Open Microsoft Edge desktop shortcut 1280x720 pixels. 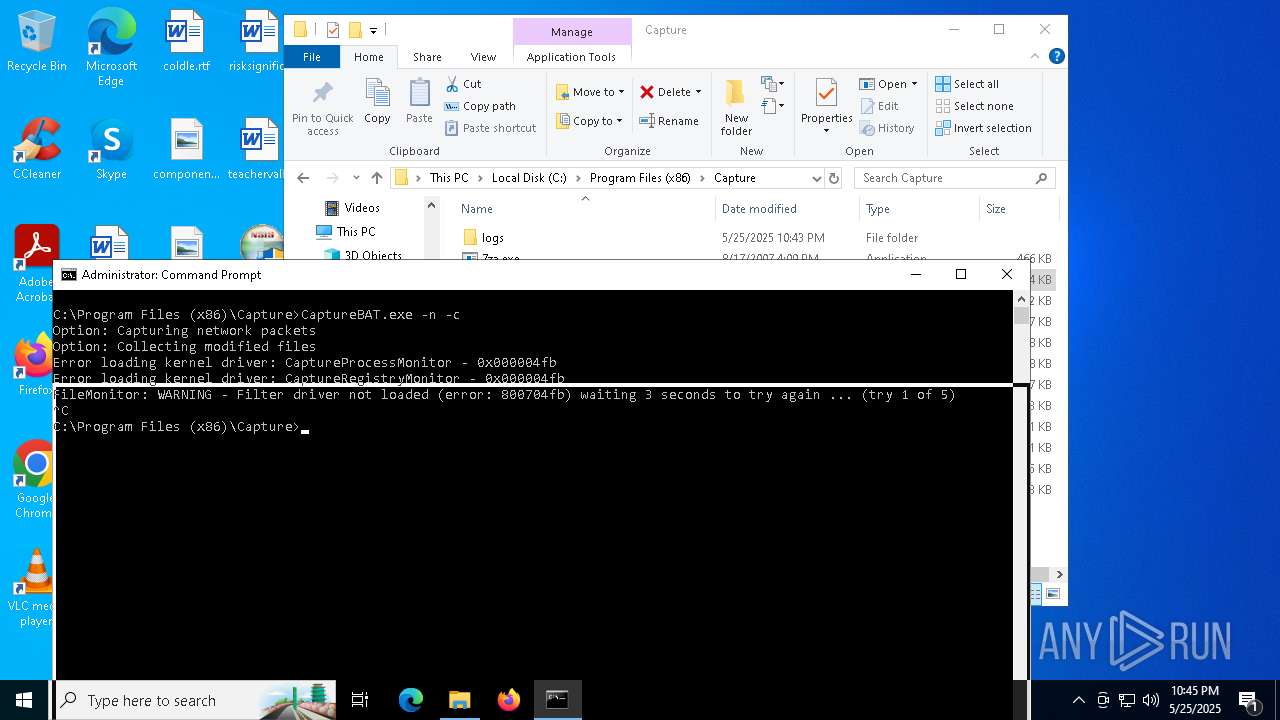click(x=111, y=47)
